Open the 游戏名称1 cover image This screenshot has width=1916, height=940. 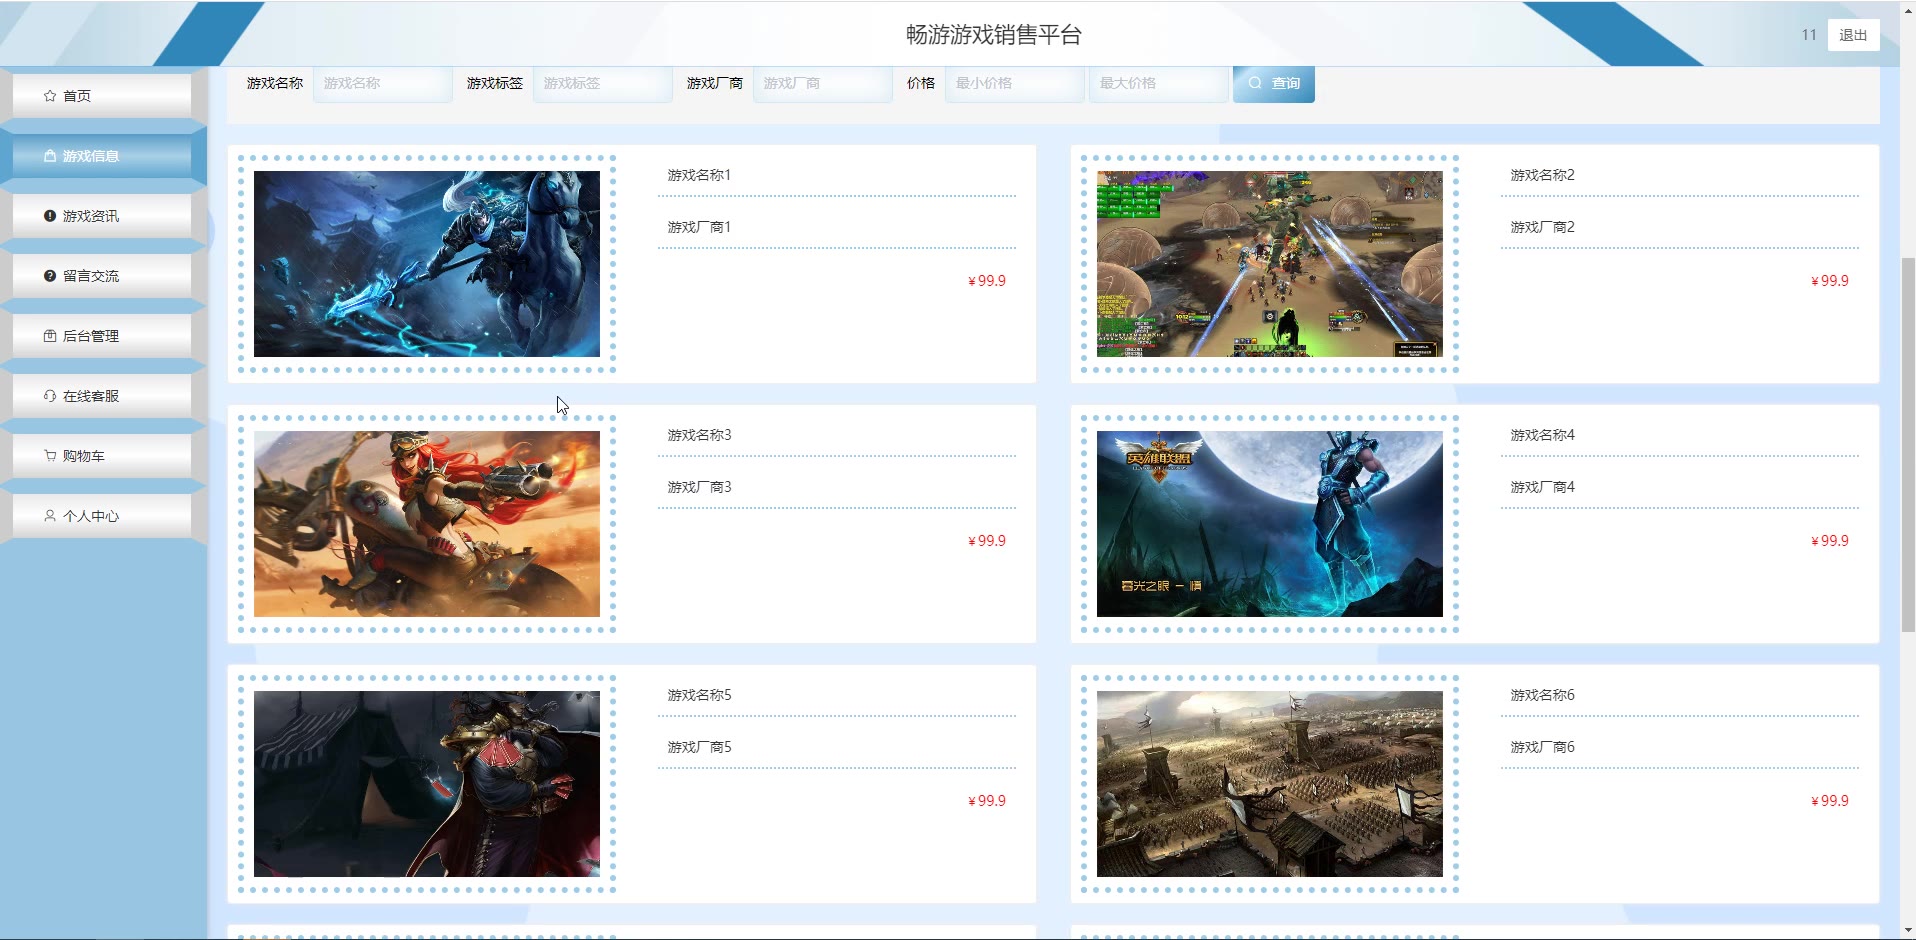tap(427, 264)
